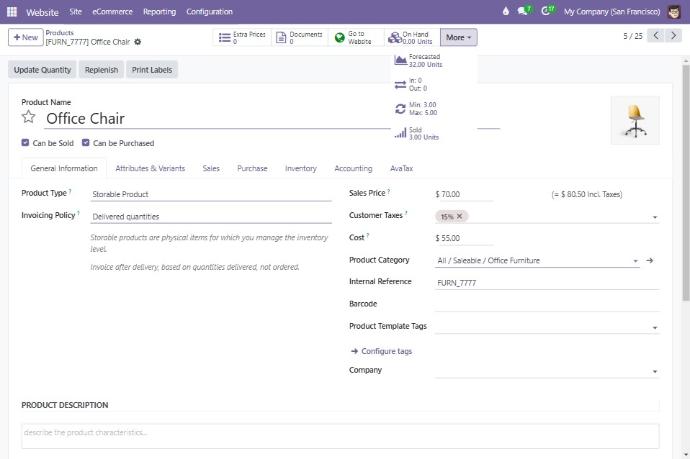The image size is (690, 459).
Task: Click Go to Website globe button
Action: click(x=356, y=37)
